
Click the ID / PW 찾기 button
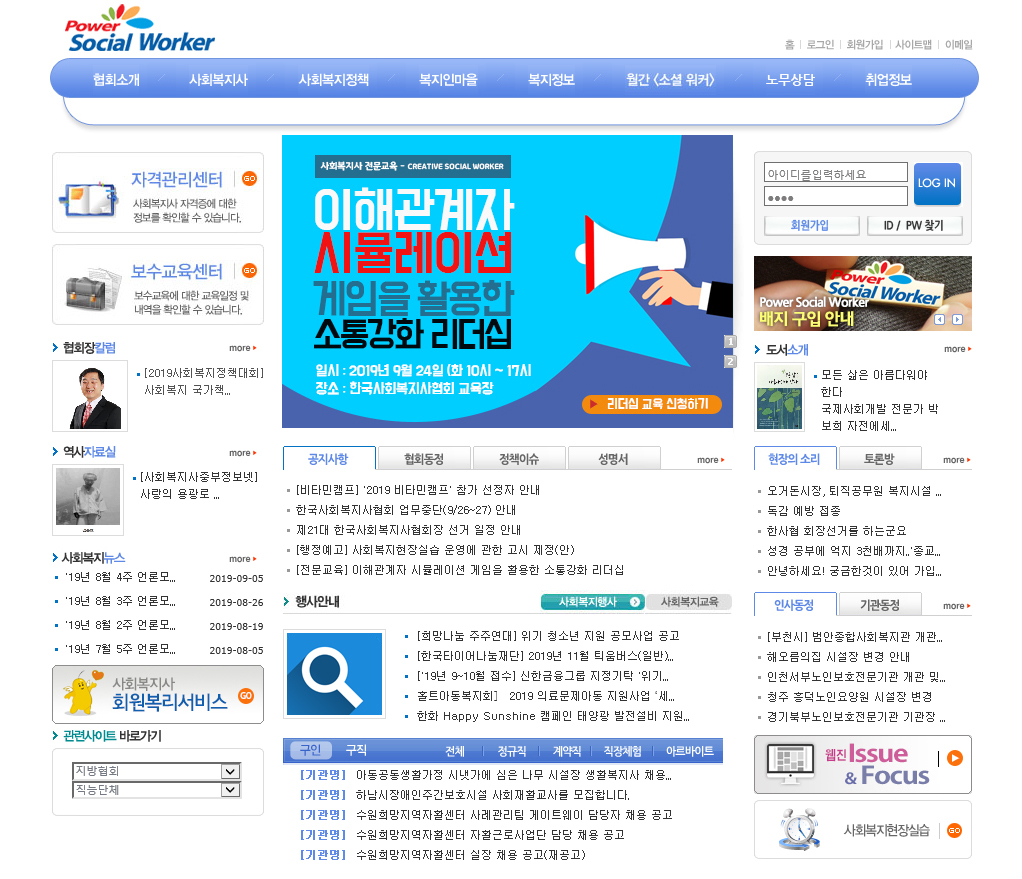tap(913, 226)
